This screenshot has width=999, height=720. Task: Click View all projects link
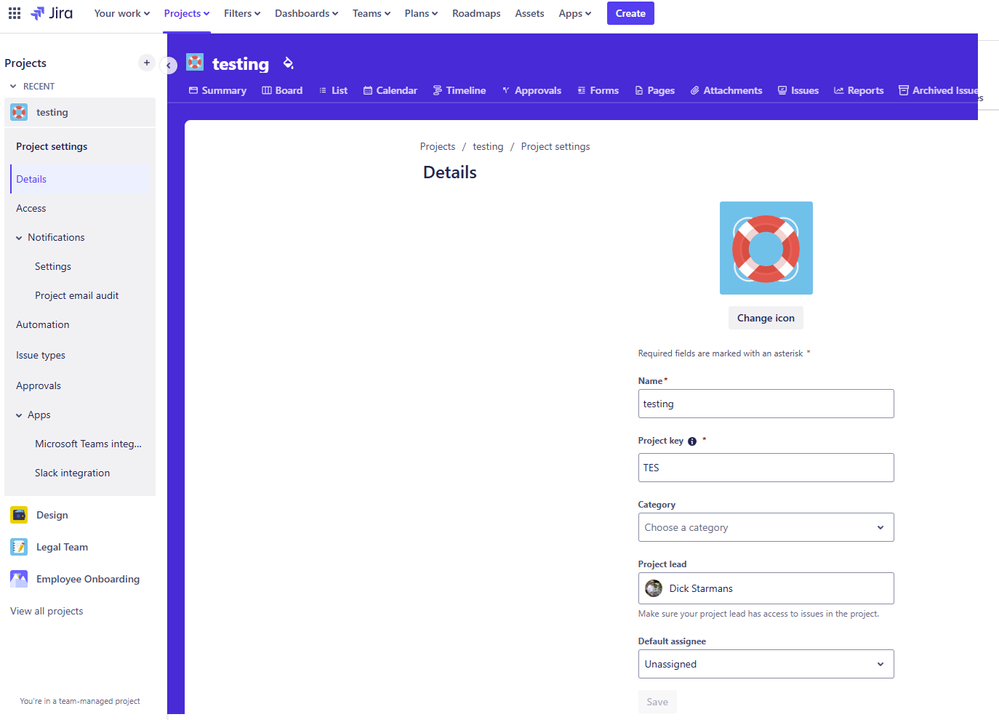47,611
